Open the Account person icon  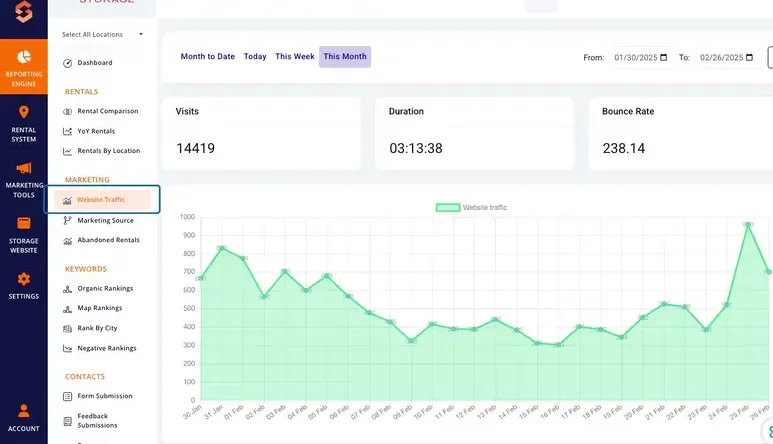[x=24, y=410]
